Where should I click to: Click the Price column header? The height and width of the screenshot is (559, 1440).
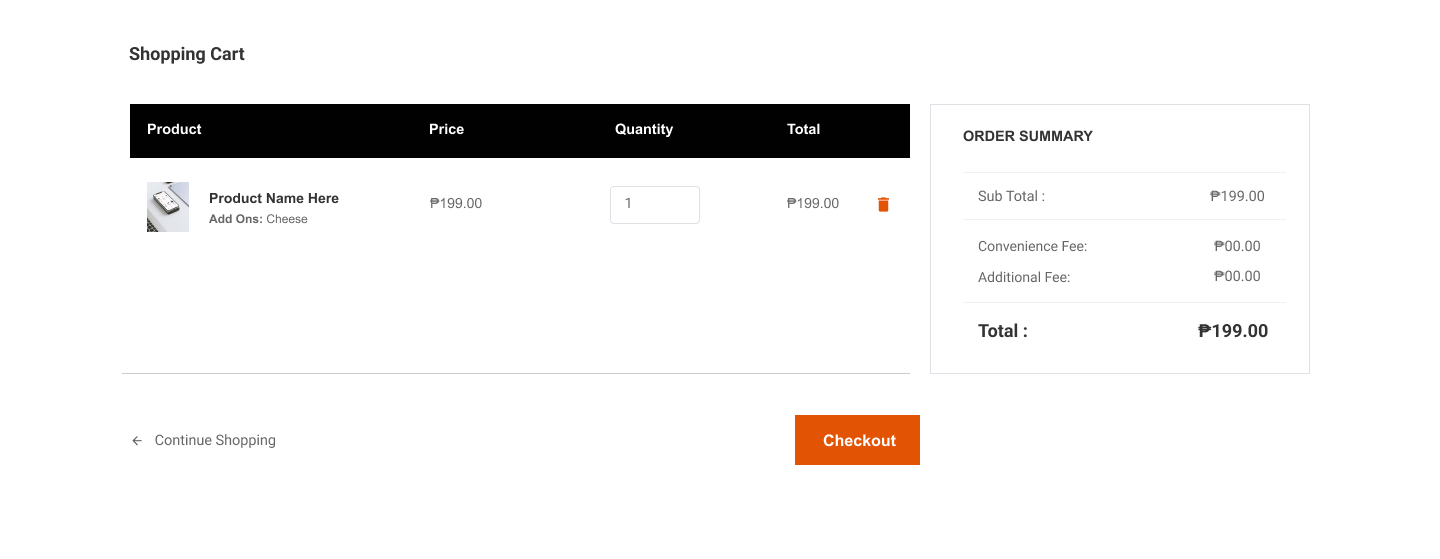pyautogui.click(x=446, y=129)
